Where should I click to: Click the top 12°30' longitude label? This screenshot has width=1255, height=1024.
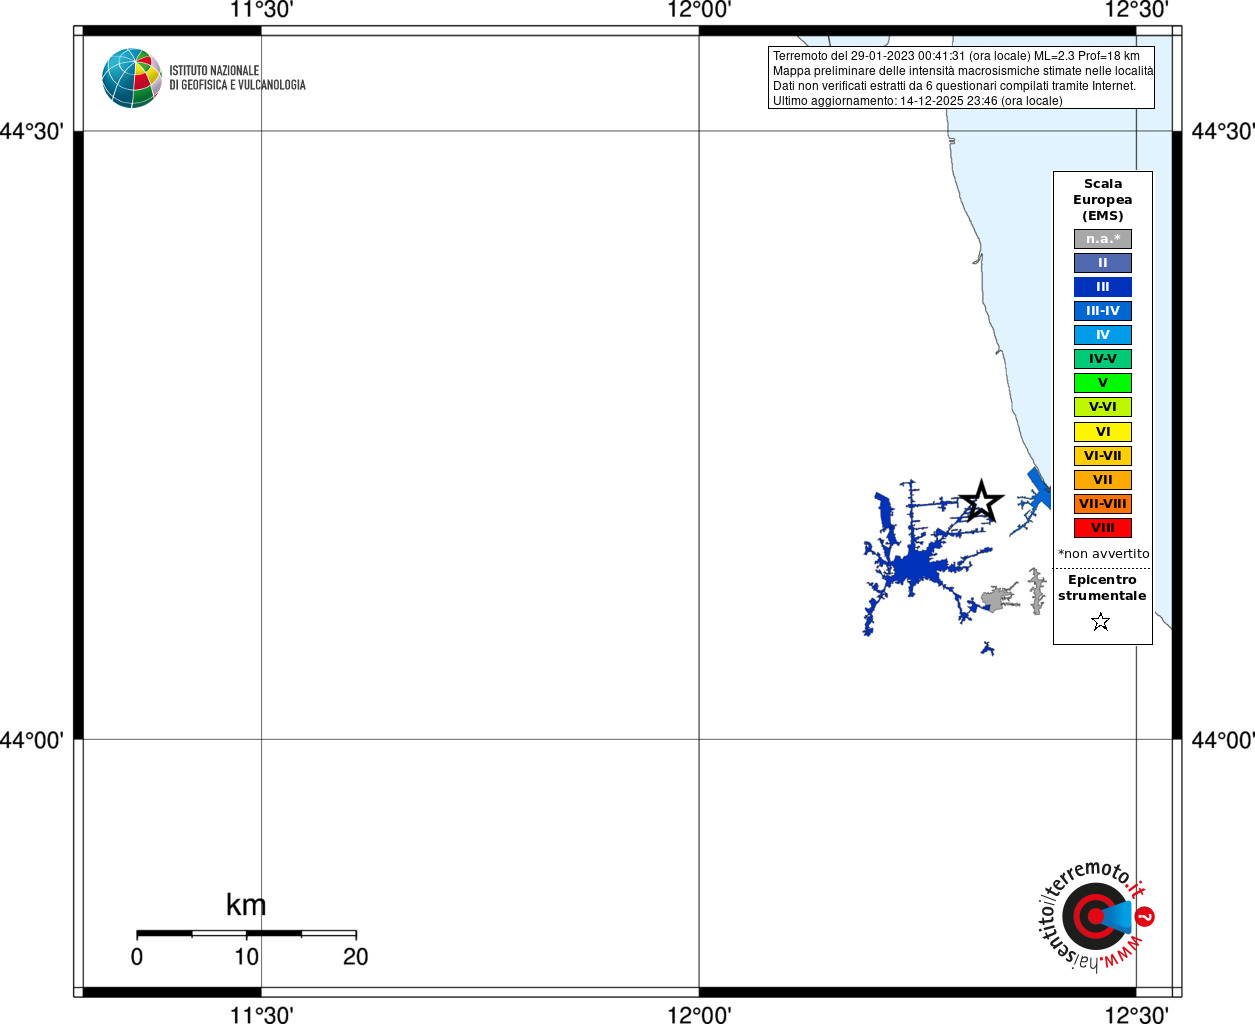(x=1136, y=10)
